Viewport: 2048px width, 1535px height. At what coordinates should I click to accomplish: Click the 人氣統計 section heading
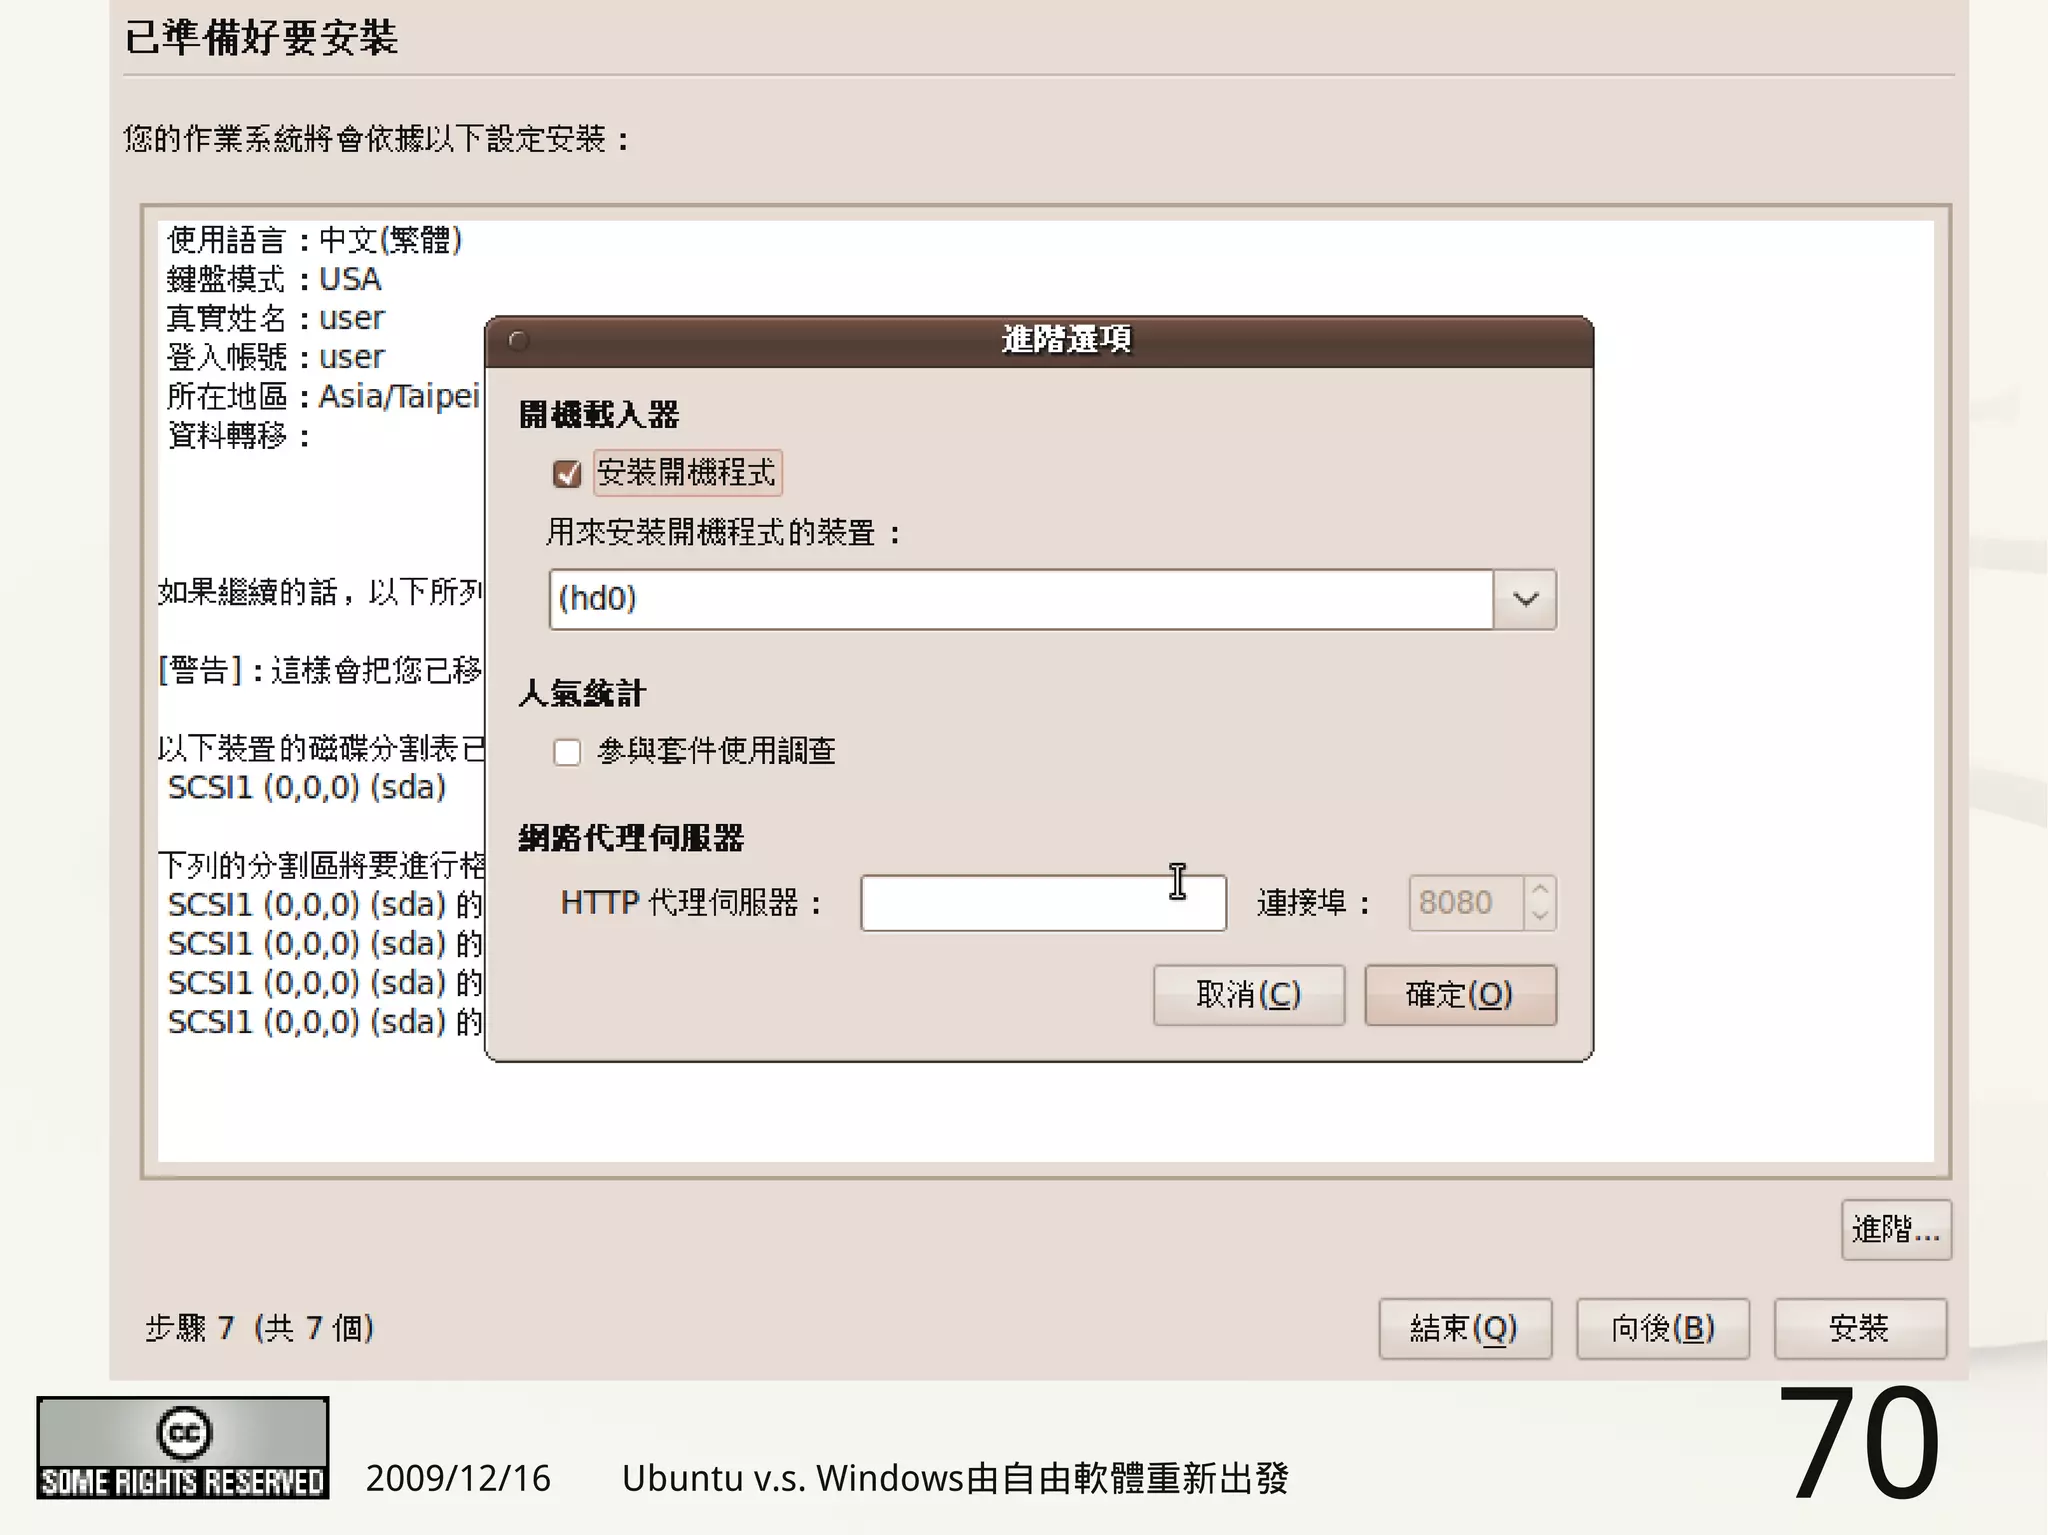582,693
